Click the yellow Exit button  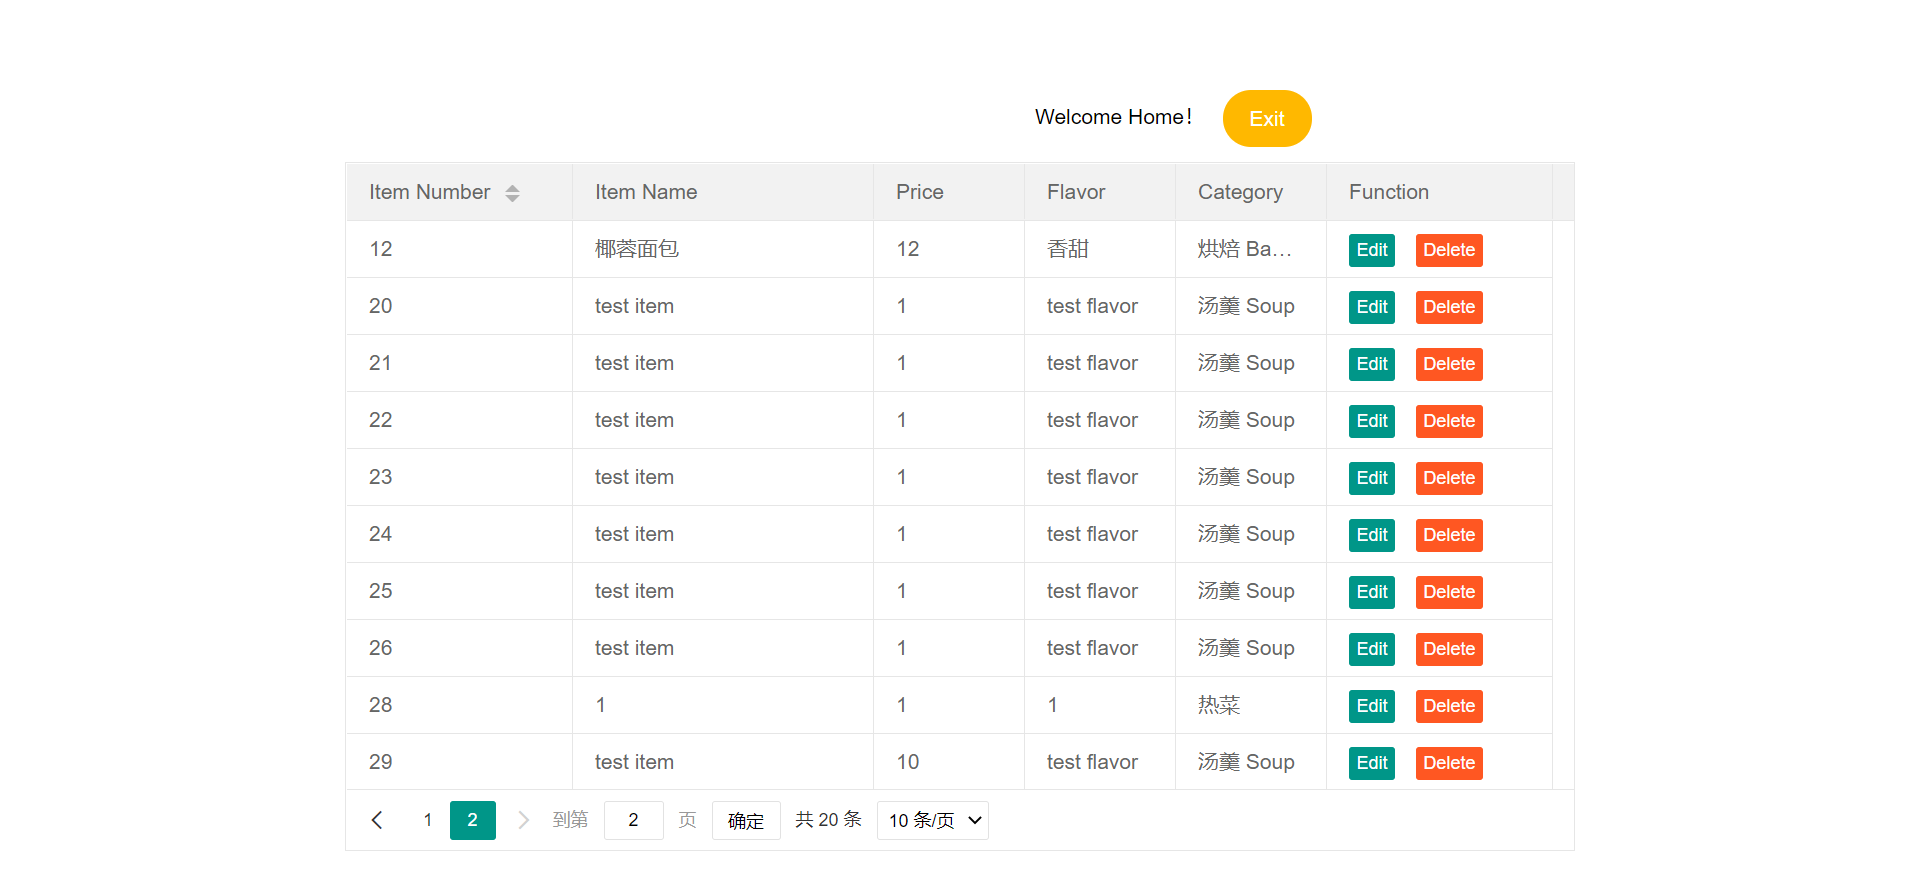click(1266, 119)
